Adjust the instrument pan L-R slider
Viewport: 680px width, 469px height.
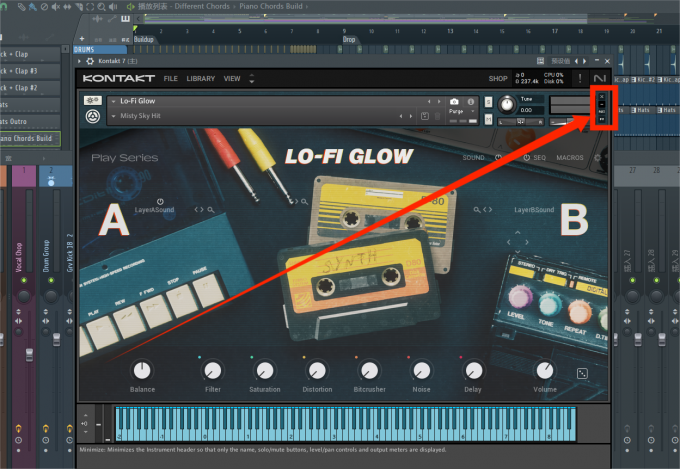click(x=520, y=122)
